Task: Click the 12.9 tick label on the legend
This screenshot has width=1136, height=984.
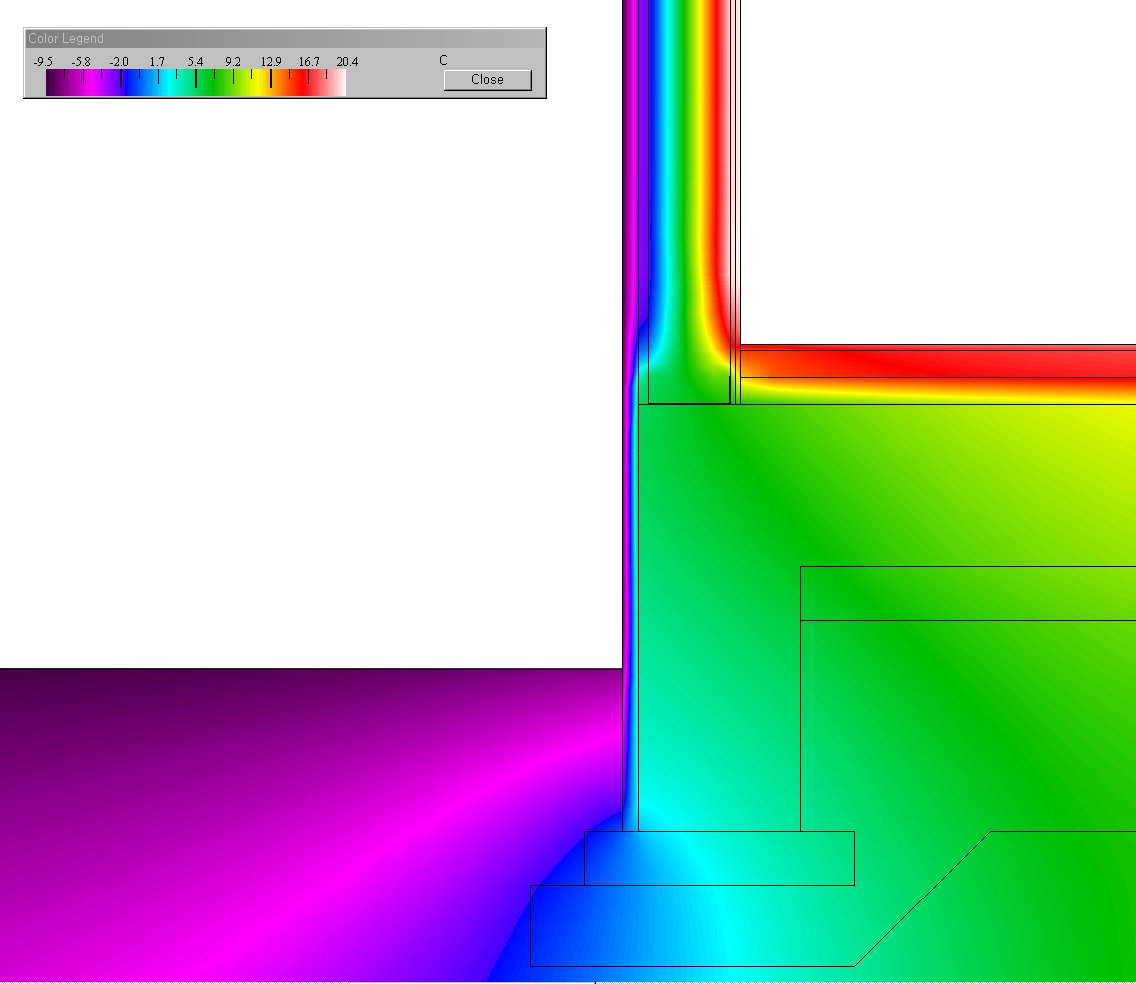Action: [271, 62]
